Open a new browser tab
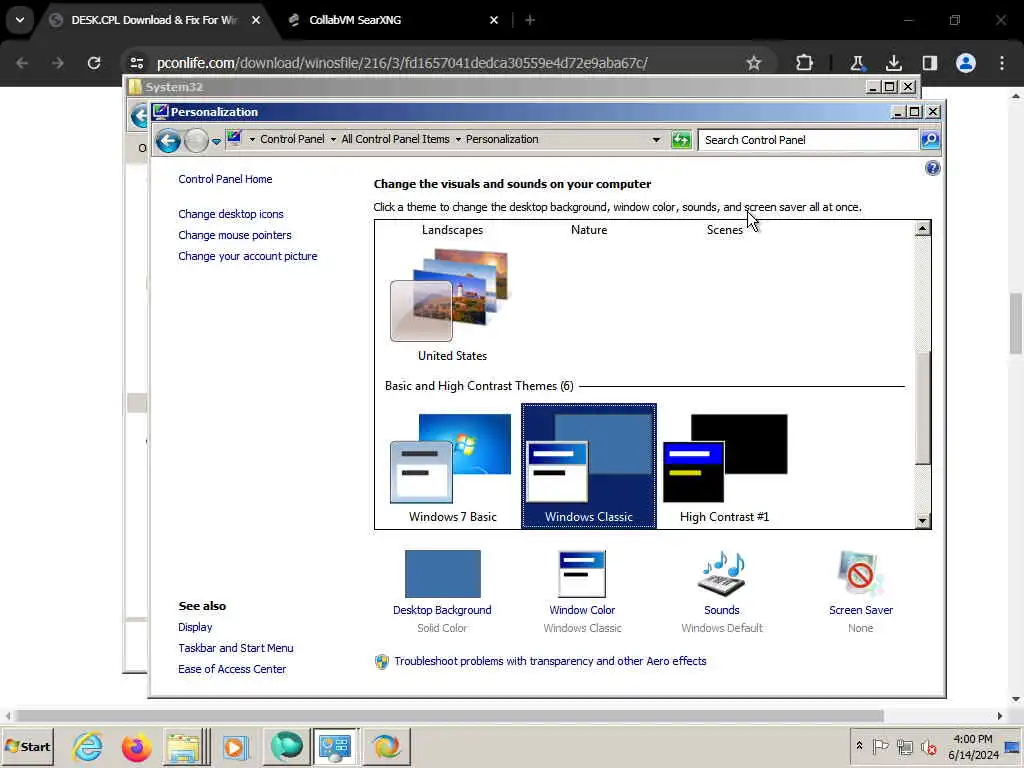Viewport: 1024px width, 768px height. [530, 20]
